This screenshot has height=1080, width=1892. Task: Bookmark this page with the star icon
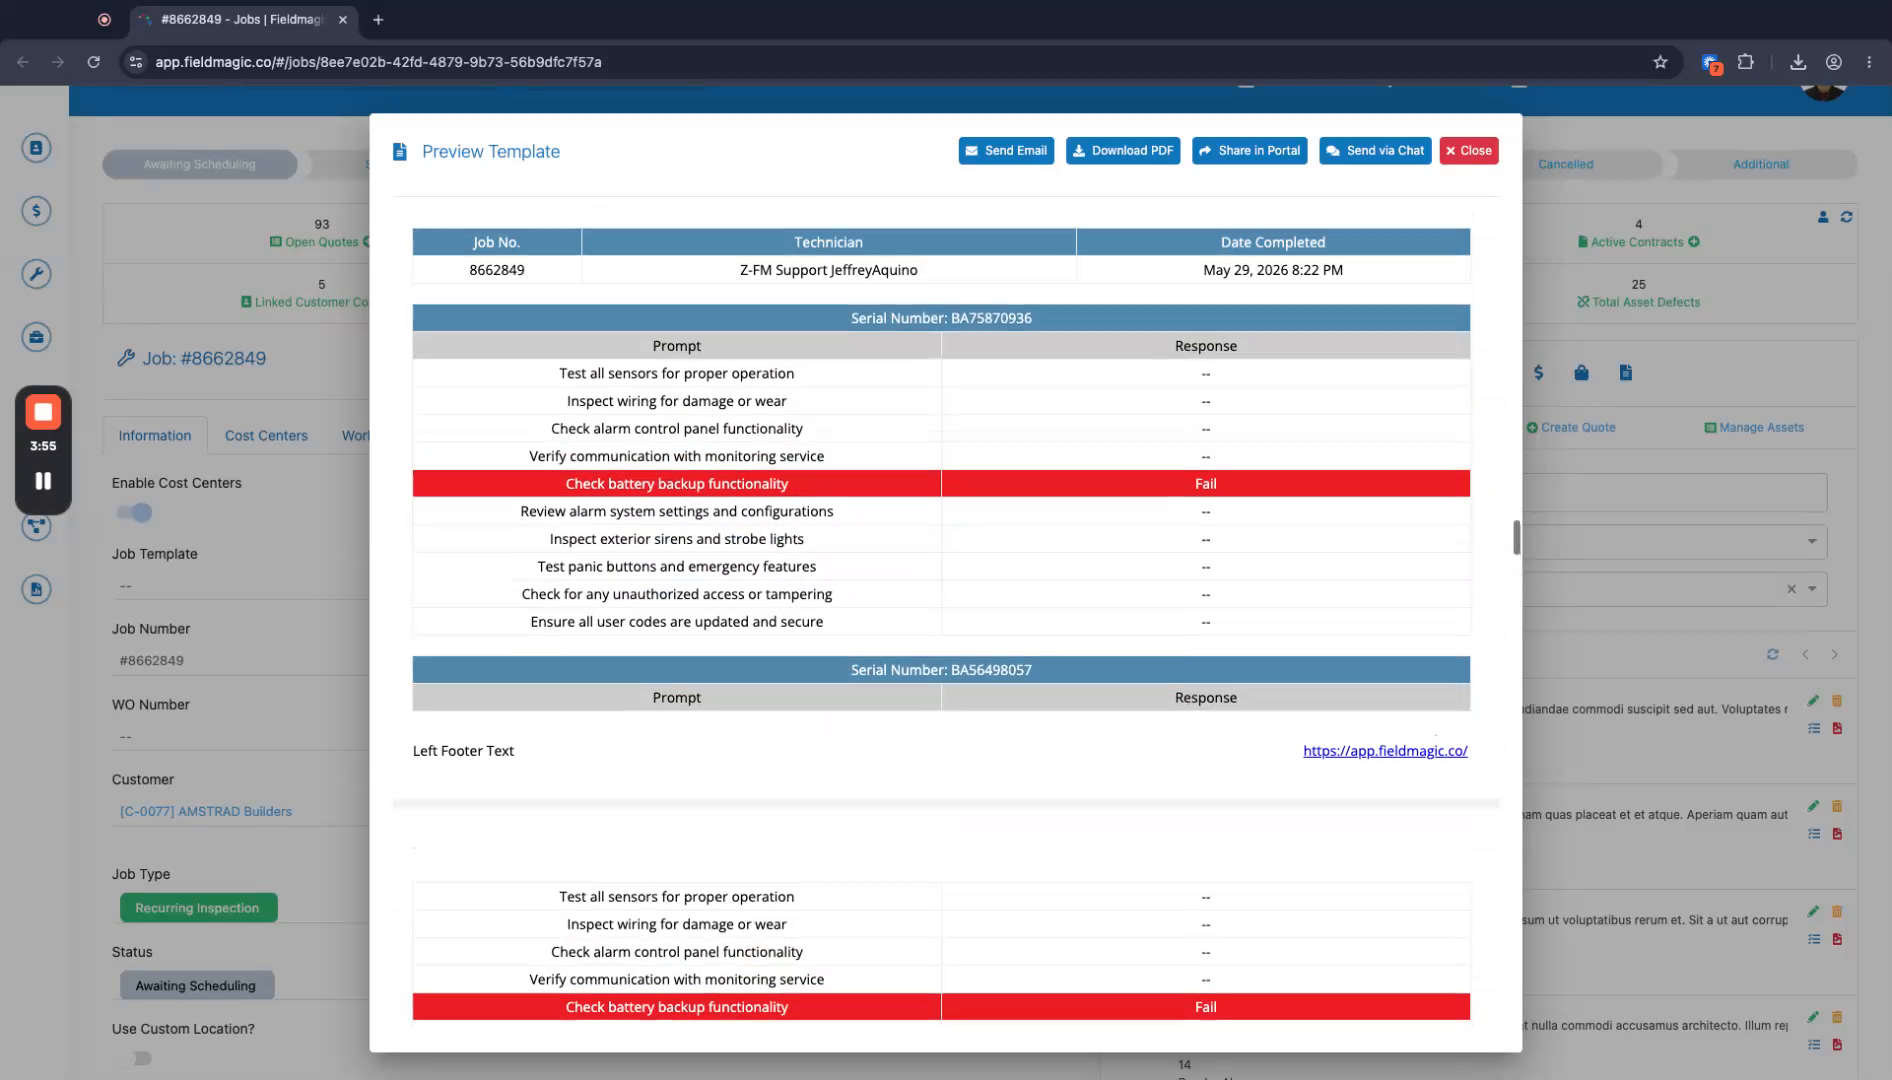1660,62
